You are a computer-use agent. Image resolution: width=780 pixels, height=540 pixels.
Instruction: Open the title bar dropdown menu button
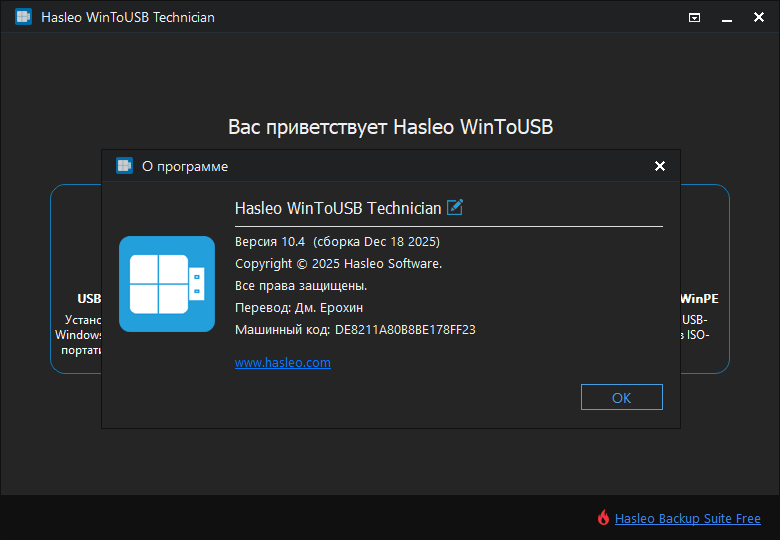coord(695,17)
